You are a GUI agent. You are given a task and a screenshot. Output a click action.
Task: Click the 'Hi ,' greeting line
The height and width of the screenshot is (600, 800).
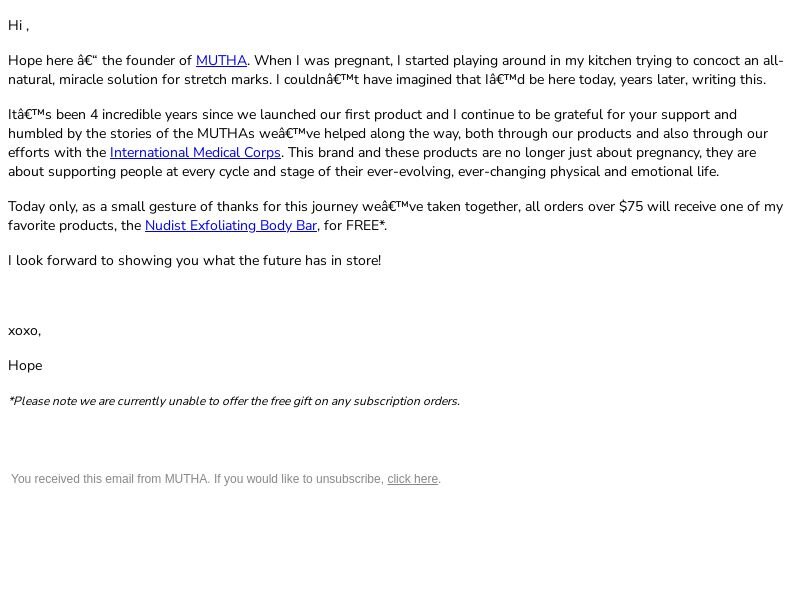(18, 26)
